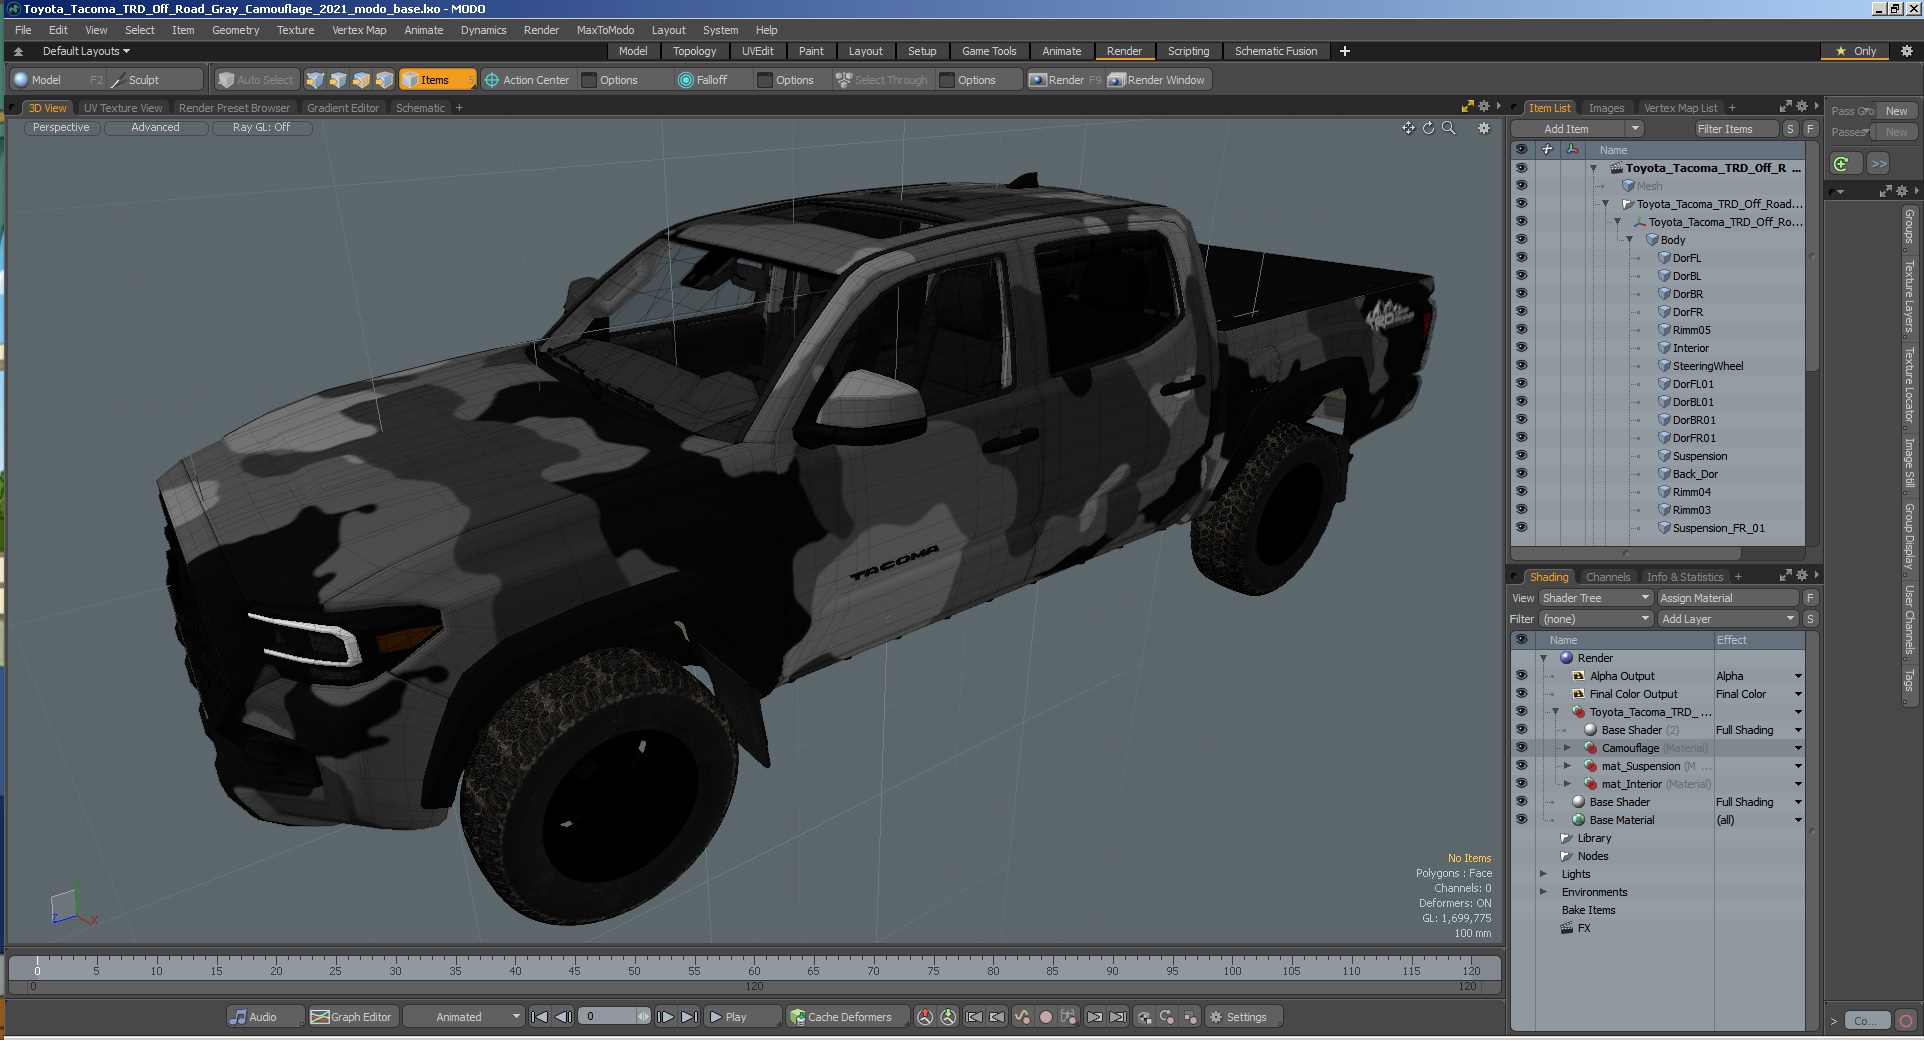
Task: Open Filter (none) dropdown
Action: (1595, 619)
